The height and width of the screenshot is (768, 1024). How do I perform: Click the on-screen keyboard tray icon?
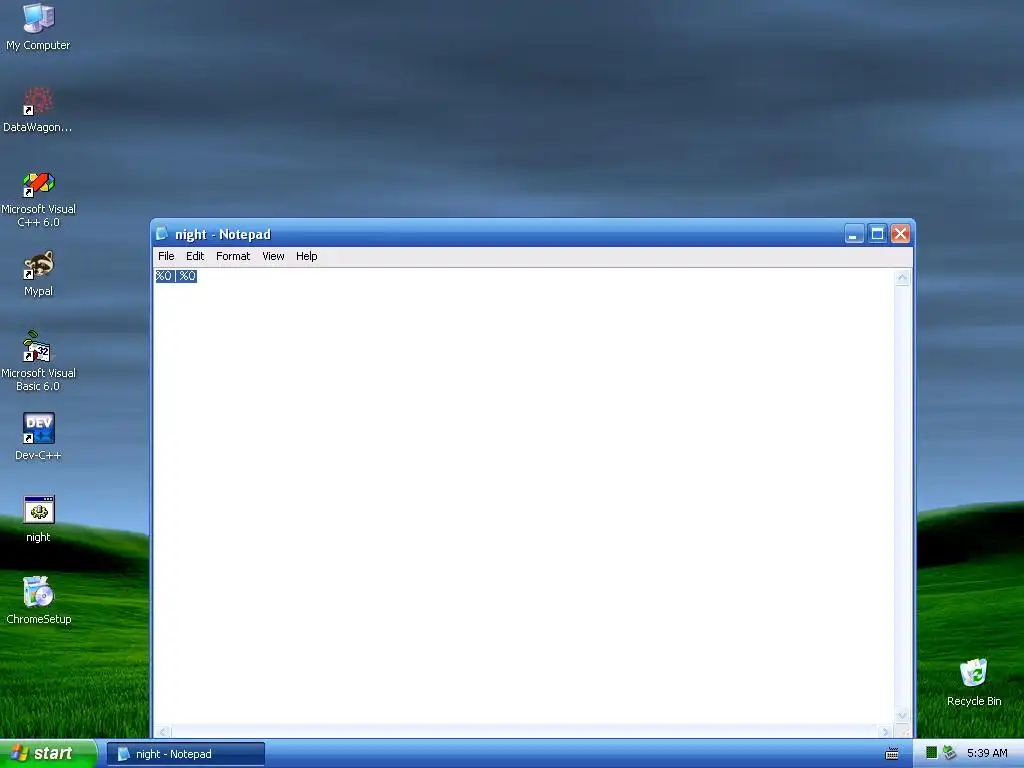pos(891,754)
